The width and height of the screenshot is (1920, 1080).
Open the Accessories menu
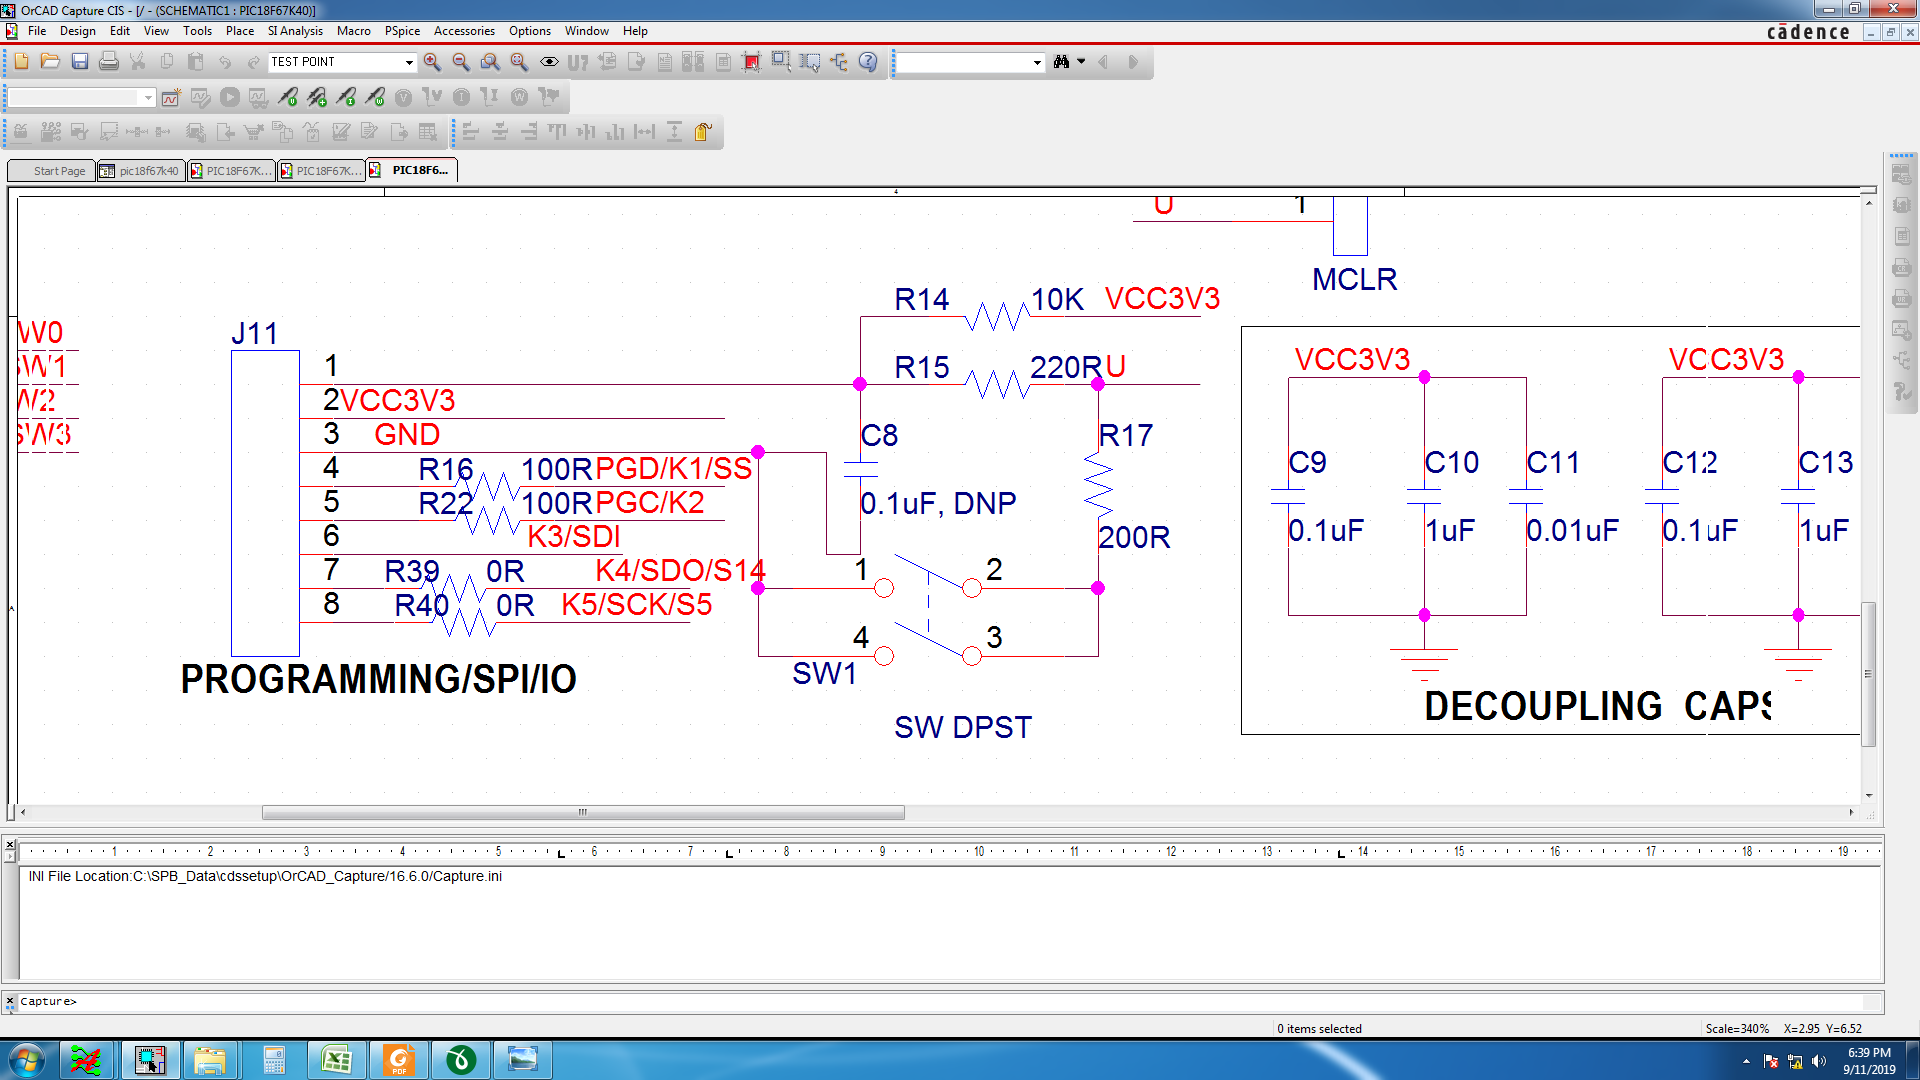pyautogui.click(x=464, y=31)
